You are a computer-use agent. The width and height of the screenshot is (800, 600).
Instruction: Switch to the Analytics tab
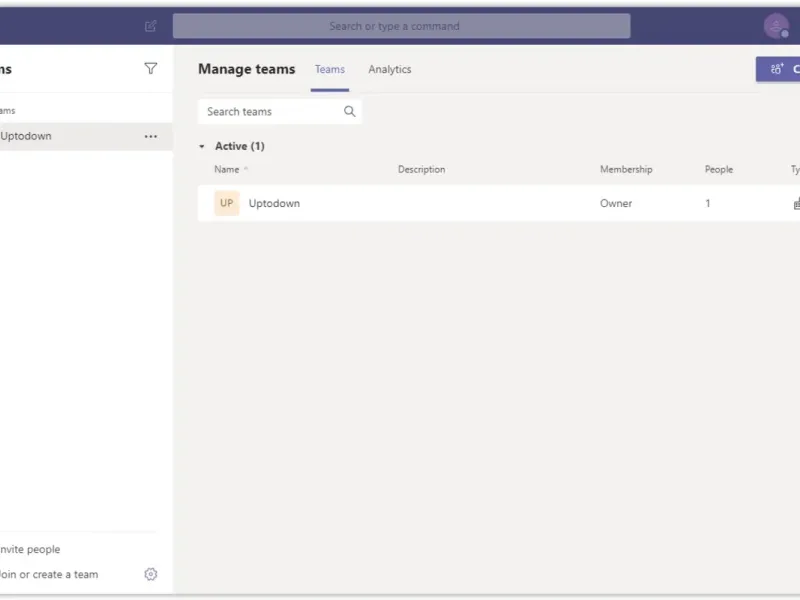pos(390,69)
